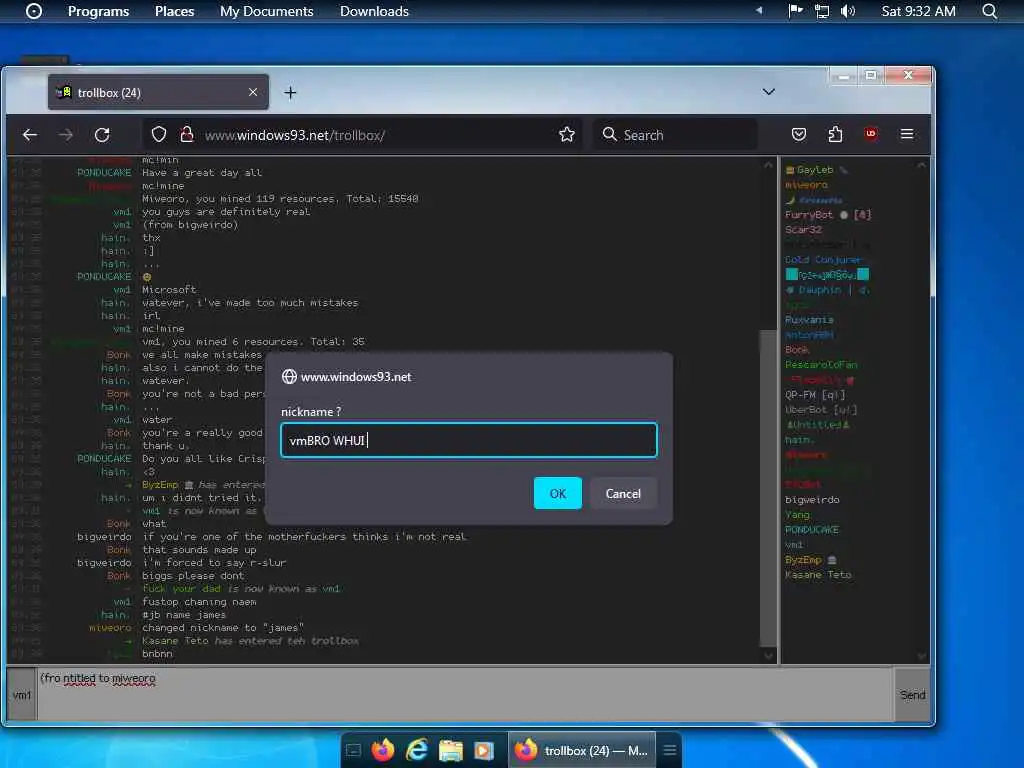This screenshot has height=768, width=1024.
Task: Launch Internet Explorer style browser icon
Action: pyautogui.click(x=417, y=750)
